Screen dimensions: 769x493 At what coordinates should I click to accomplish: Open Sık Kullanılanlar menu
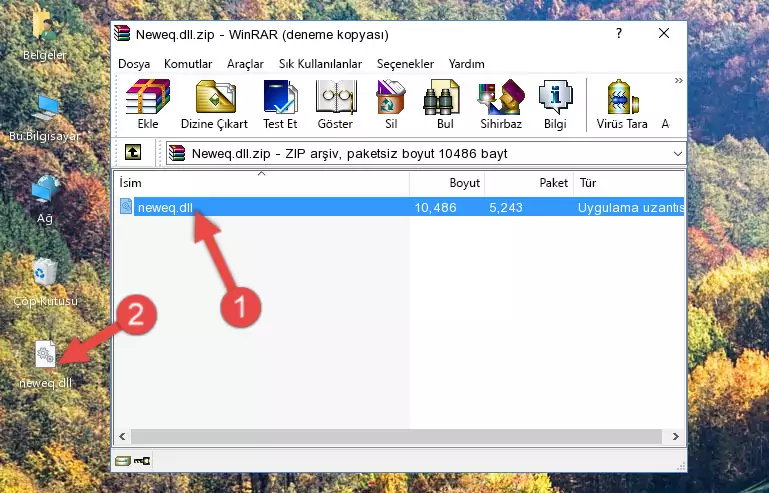320,64
